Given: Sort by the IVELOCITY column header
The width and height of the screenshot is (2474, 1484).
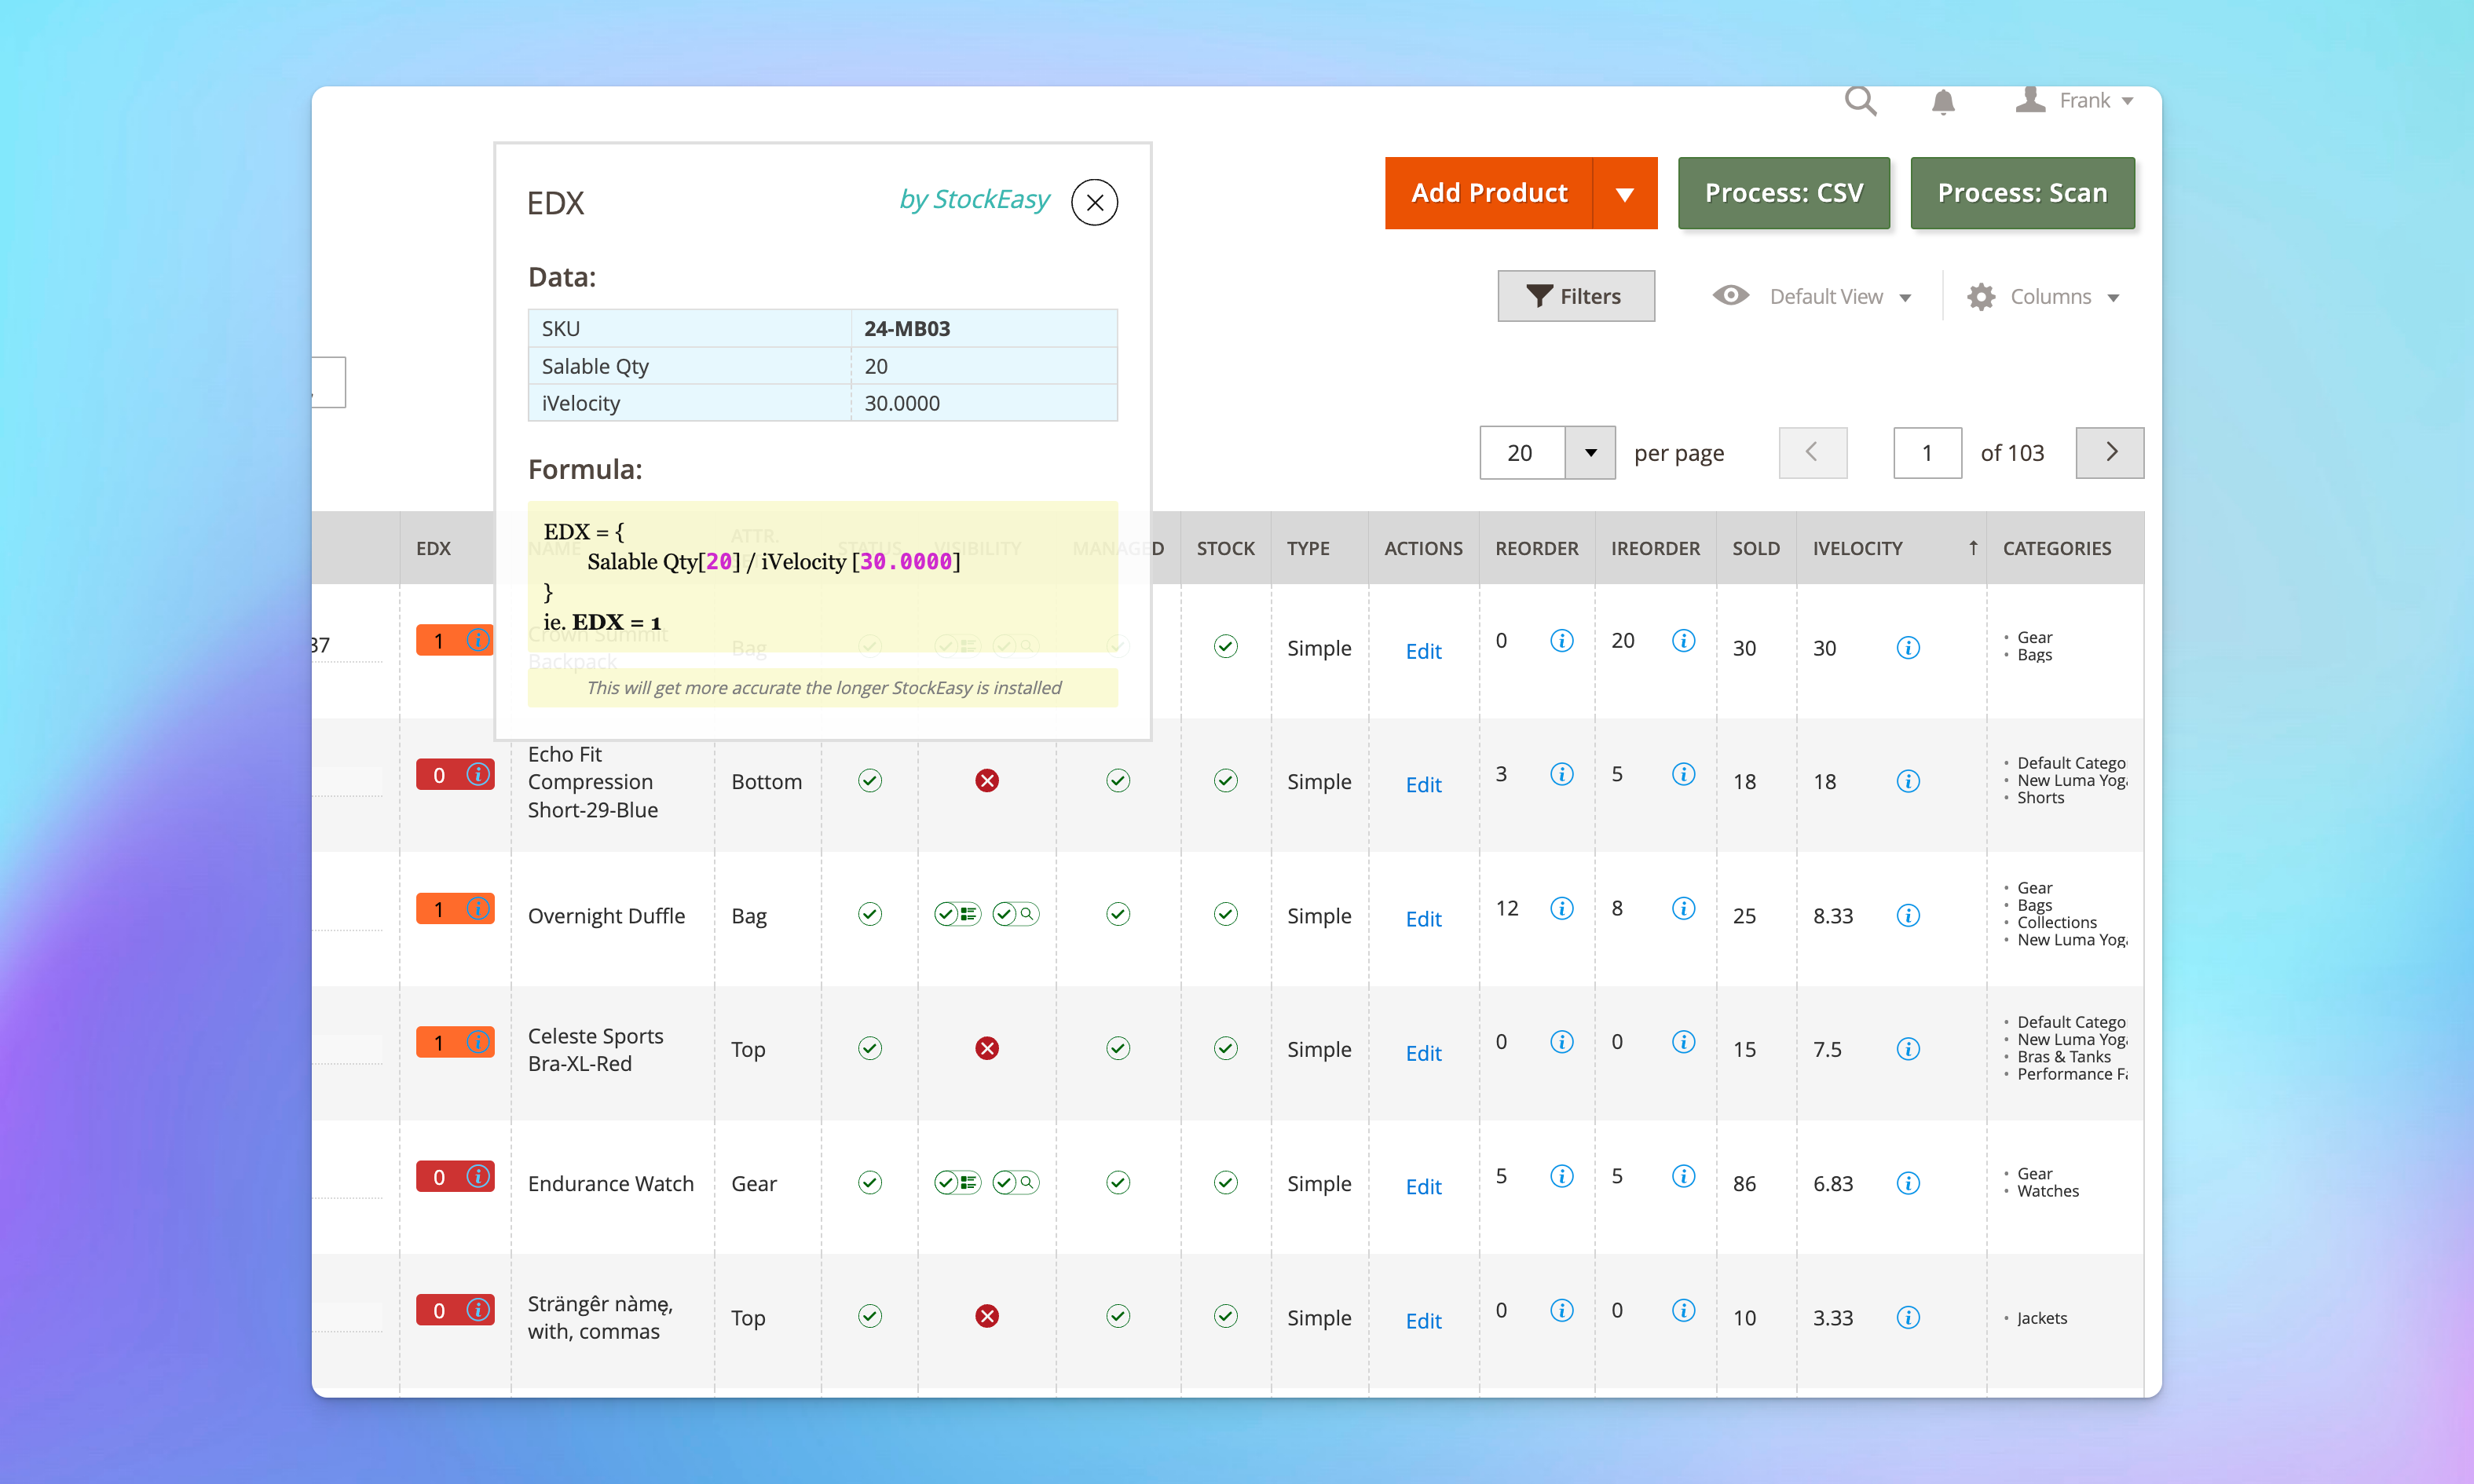Looking at the screenshot, I should tap(1890, 548).
